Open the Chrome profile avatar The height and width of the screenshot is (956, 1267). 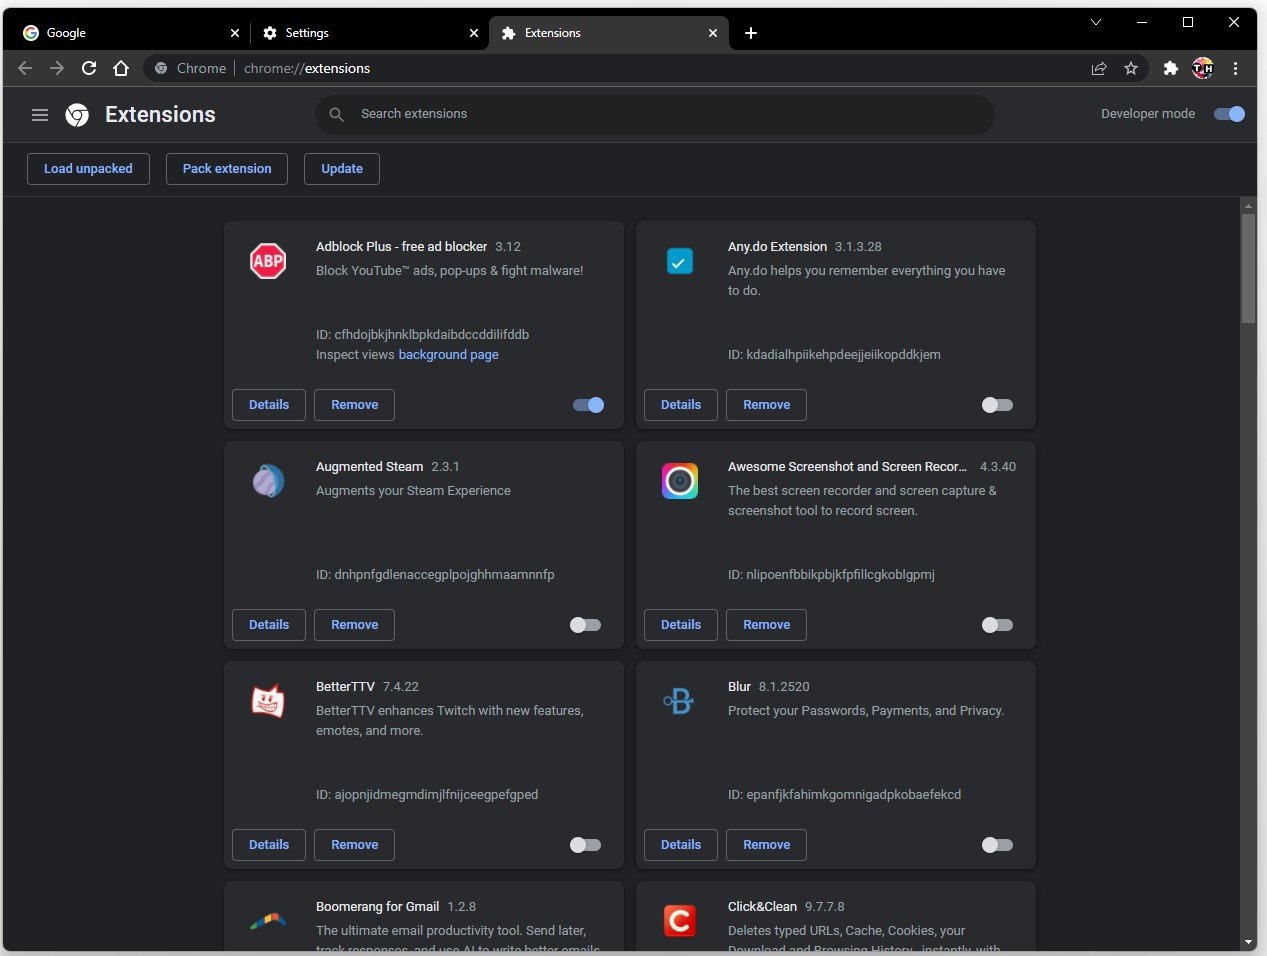tap(1202, 68)
